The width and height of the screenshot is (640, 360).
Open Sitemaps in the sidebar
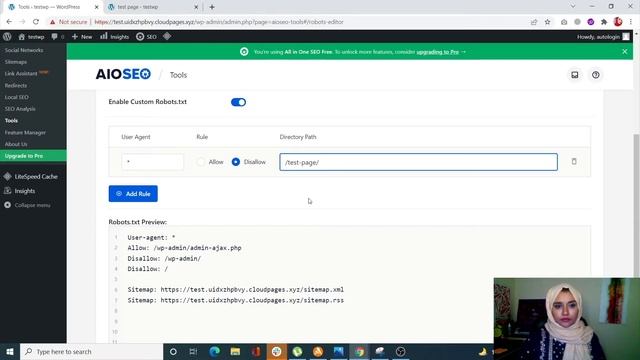point(16,62)
